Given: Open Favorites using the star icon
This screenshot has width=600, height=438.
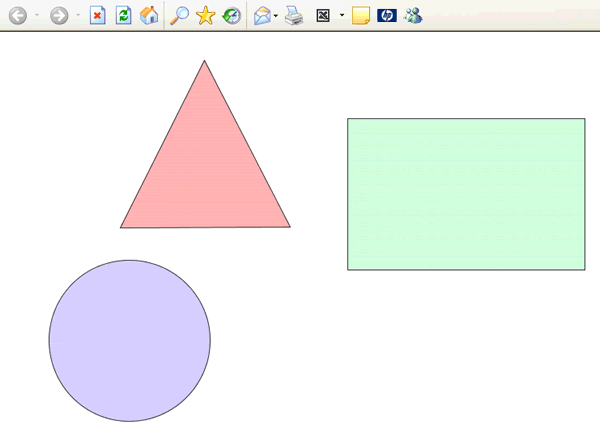Looking at the screenshot, I should point(205,15).
